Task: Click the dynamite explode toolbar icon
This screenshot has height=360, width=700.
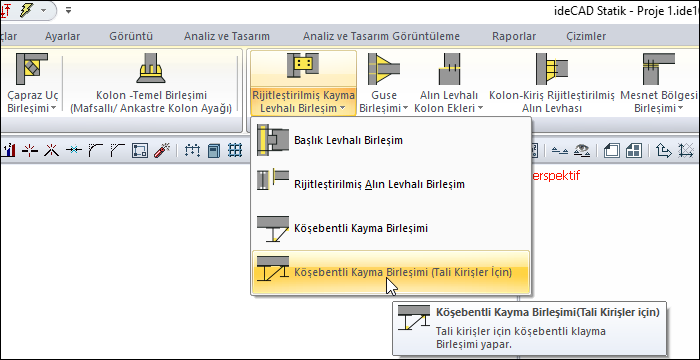Action: pyautogui.click(x=162, y=151)
